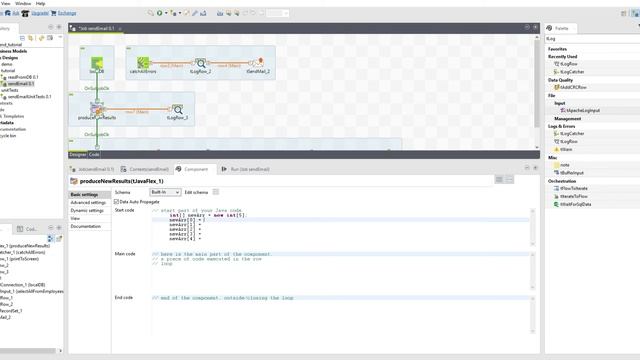Viewport: 640px width, 360px height.
Task: Open the Run button dropdown arrow
Action: 166,13
